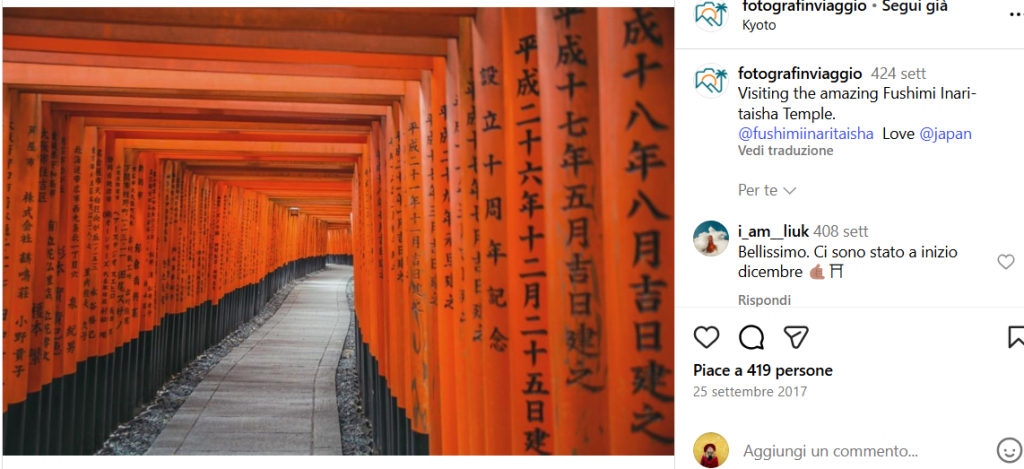Like the comment by i_am__liuk
The image size is (1024, 469).
click(1006, 262)
